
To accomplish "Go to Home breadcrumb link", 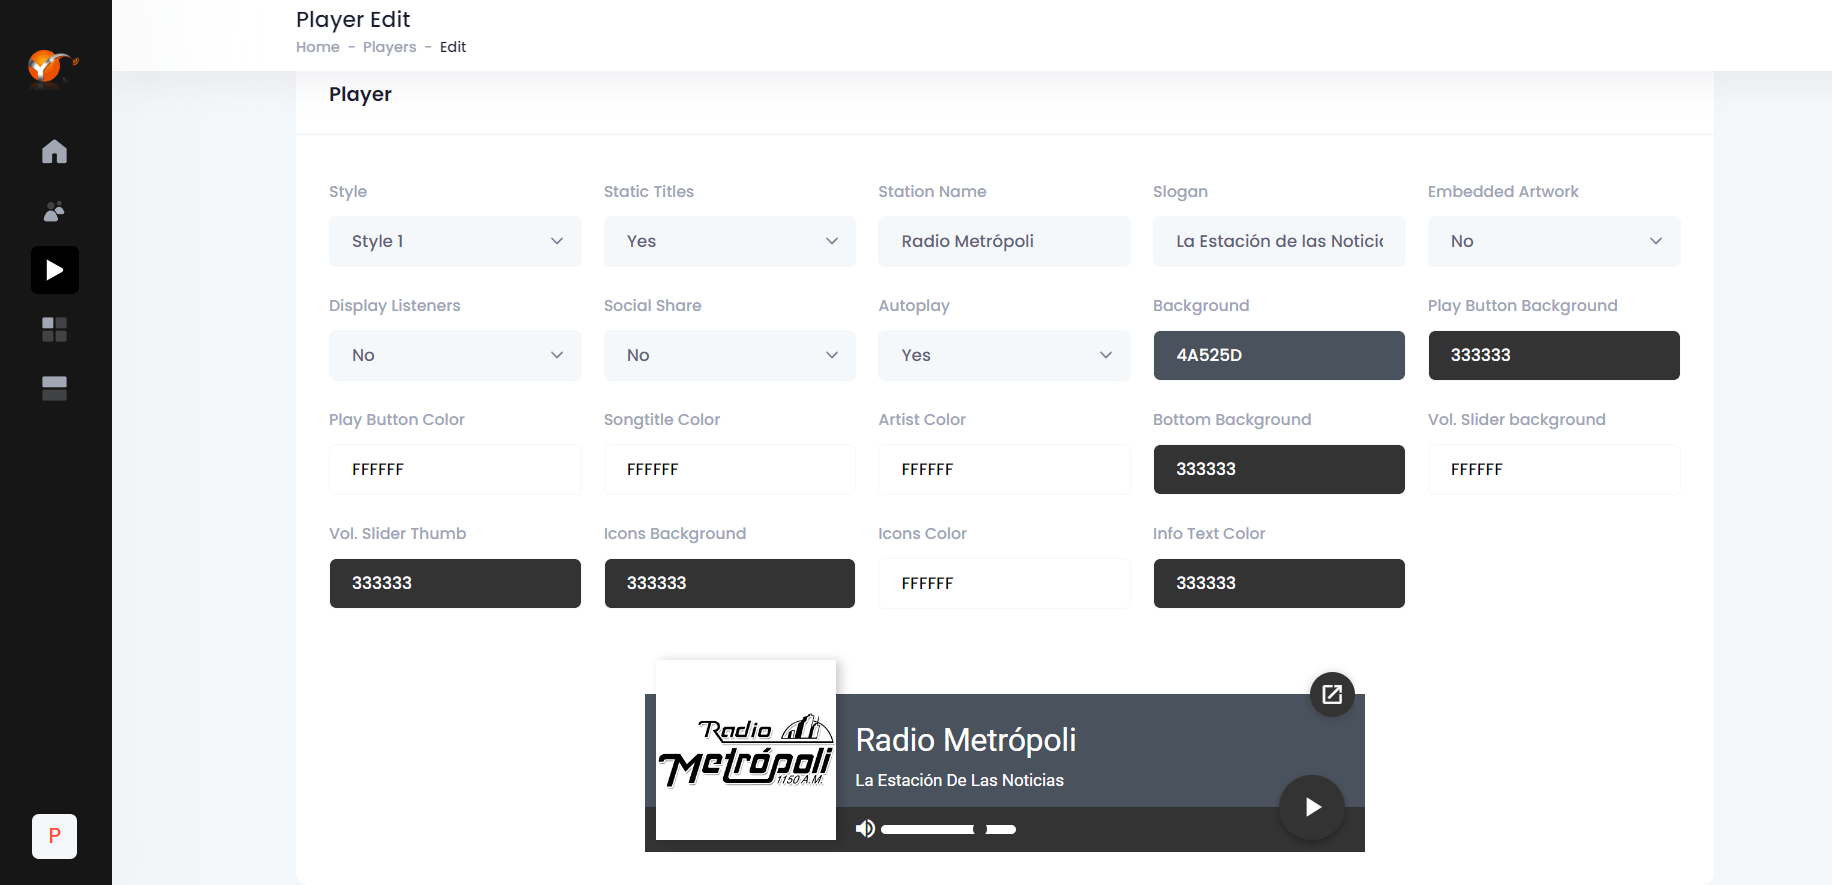I will click(318, 47).
